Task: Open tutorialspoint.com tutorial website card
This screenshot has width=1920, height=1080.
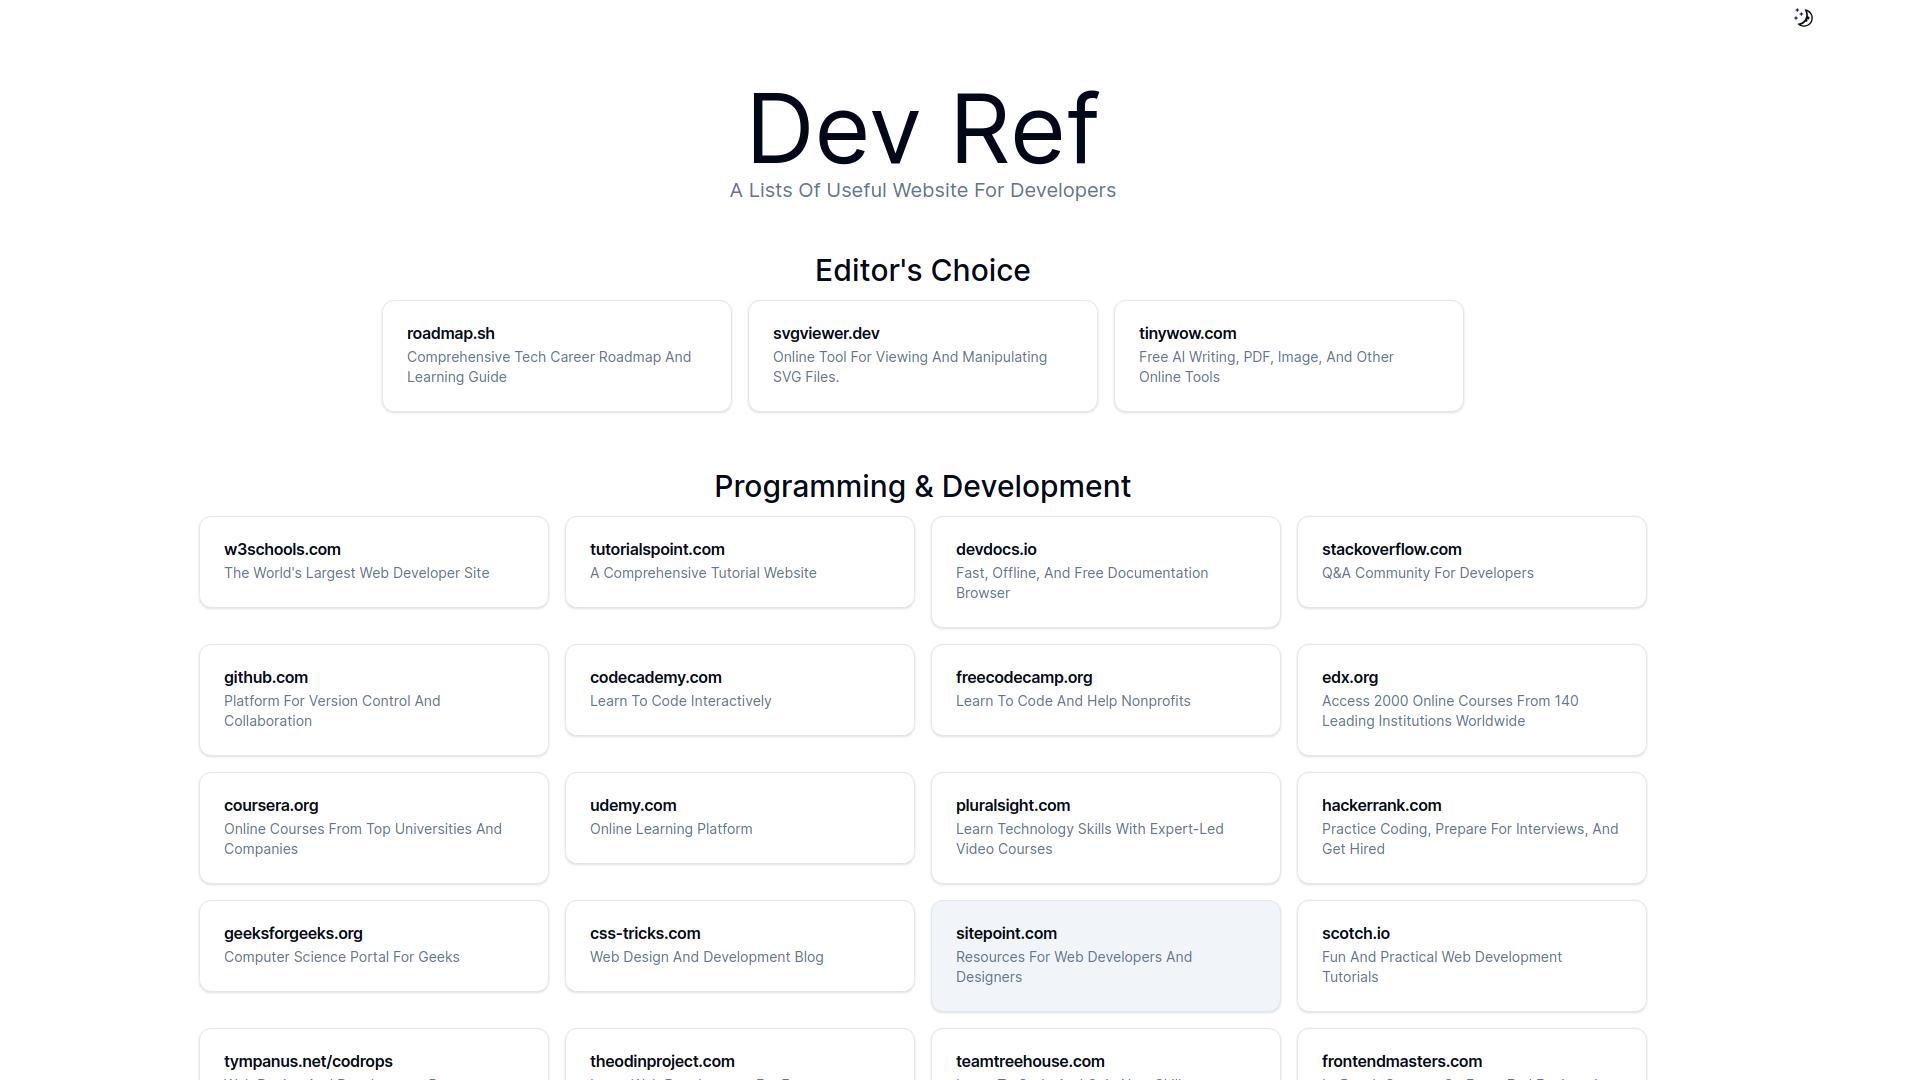Action: 739,562
